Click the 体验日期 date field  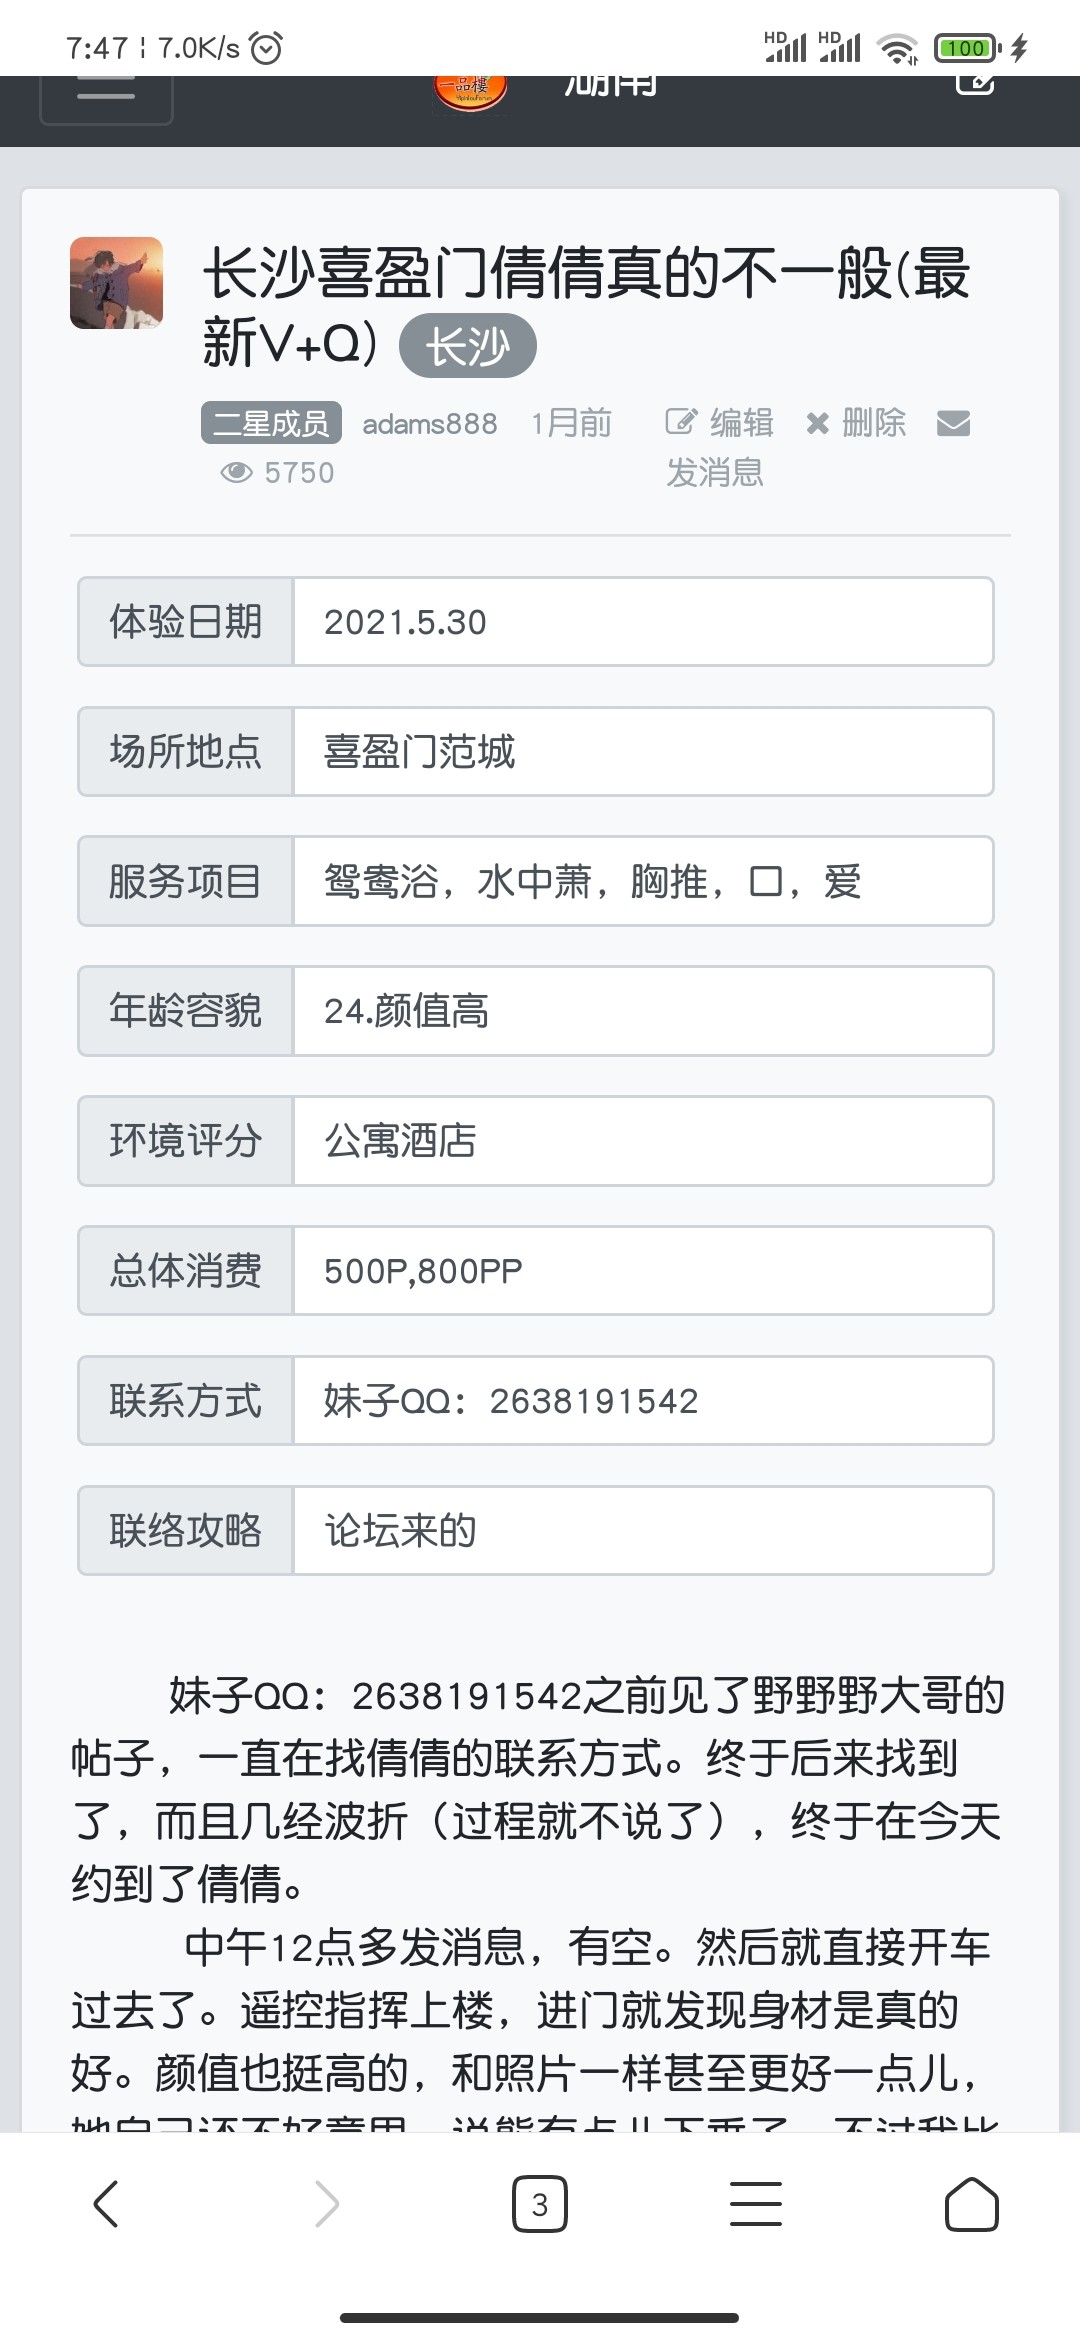[x=642, y=621]
